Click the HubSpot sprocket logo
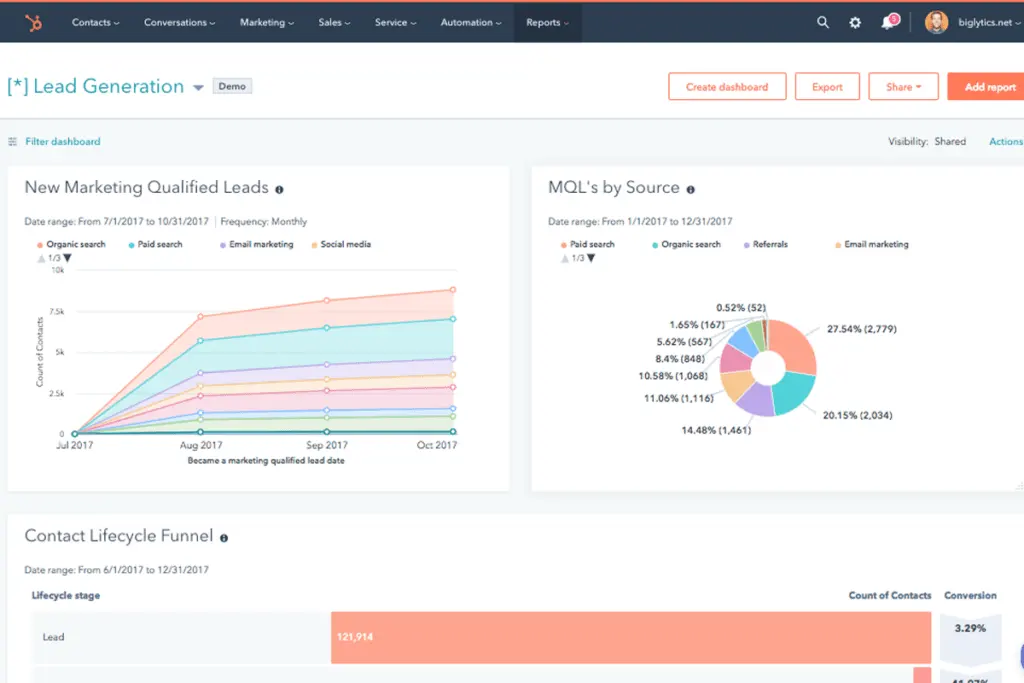 coord(33,23)
